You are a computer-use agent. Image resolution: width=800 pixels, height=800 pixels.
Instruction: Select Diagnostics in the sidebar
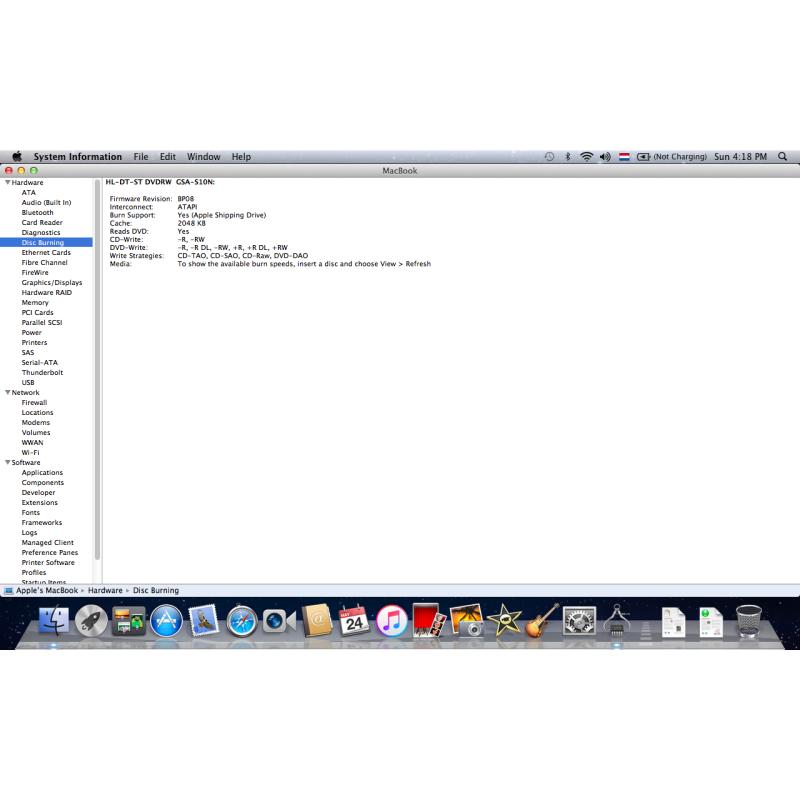(41, 233)
